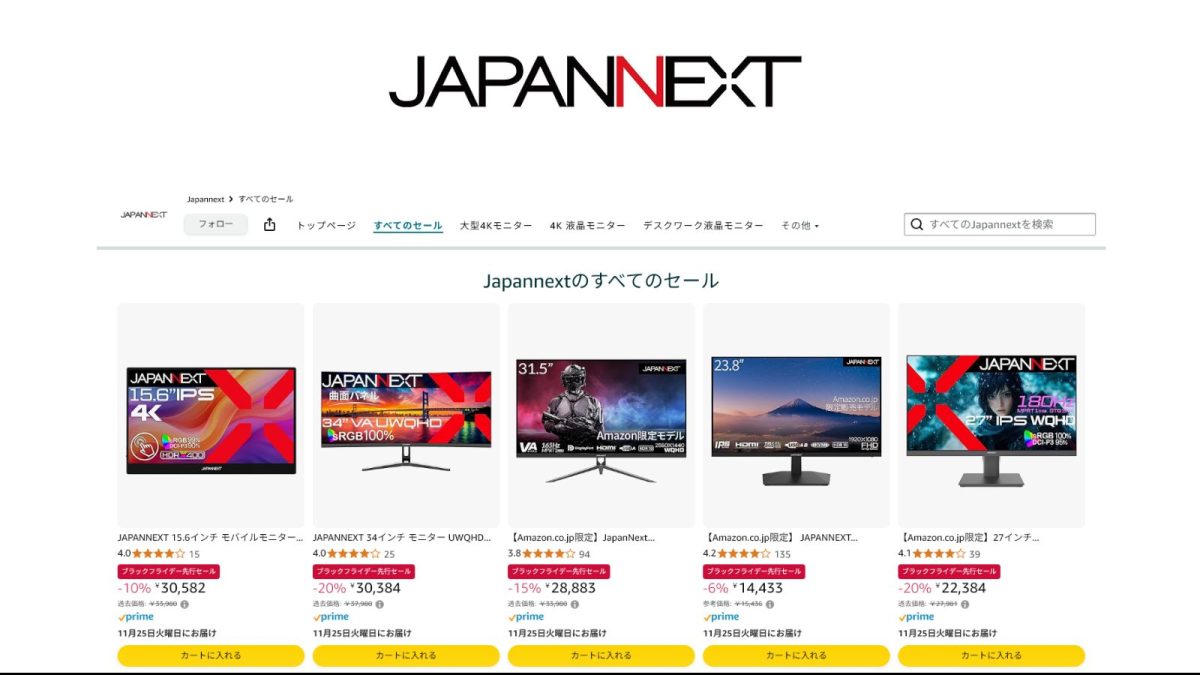The width and height of the screenshot is (1200, 675).
Task: Click the share icon in the storefront header
Action: pyautogui.click(x=268, y=224)
